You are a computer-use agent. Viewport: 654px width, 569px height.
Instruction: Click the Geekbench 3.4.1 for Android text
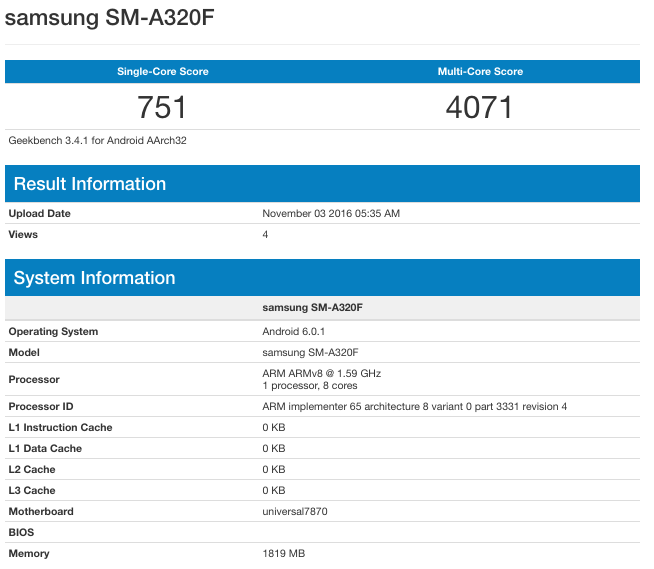click(x=97, y=141)
